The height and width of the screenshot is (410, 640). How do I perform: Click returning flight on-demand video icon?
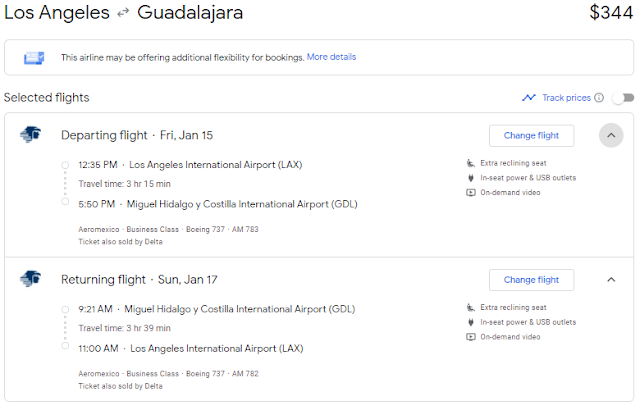tap(471, 337)
